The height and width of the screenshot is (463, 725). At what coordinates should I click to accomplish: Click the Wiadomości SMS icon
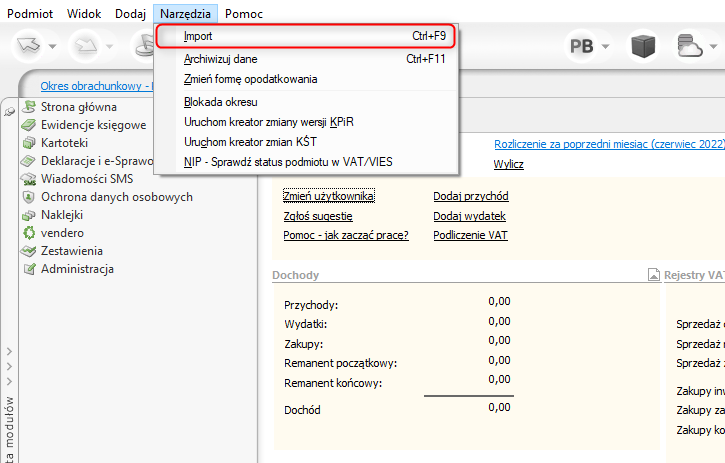coord(31,179)
